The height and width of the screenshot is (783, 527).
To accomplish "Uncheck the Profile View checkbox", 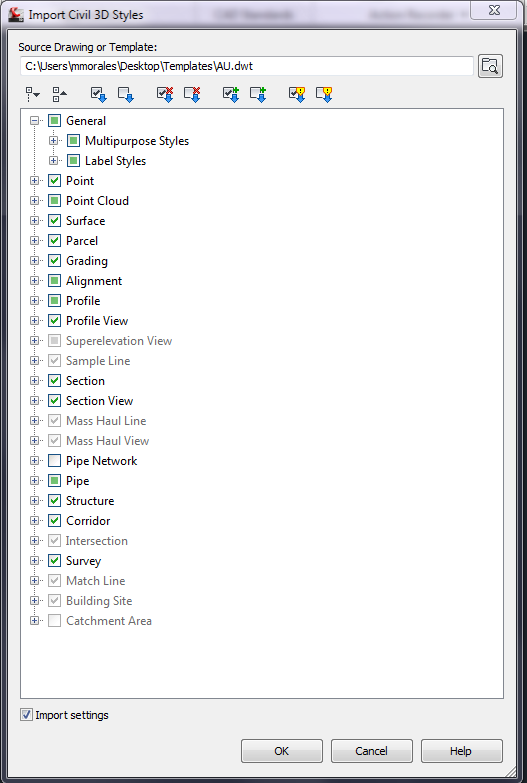I will pyautogui.click(x=54, y=320).
